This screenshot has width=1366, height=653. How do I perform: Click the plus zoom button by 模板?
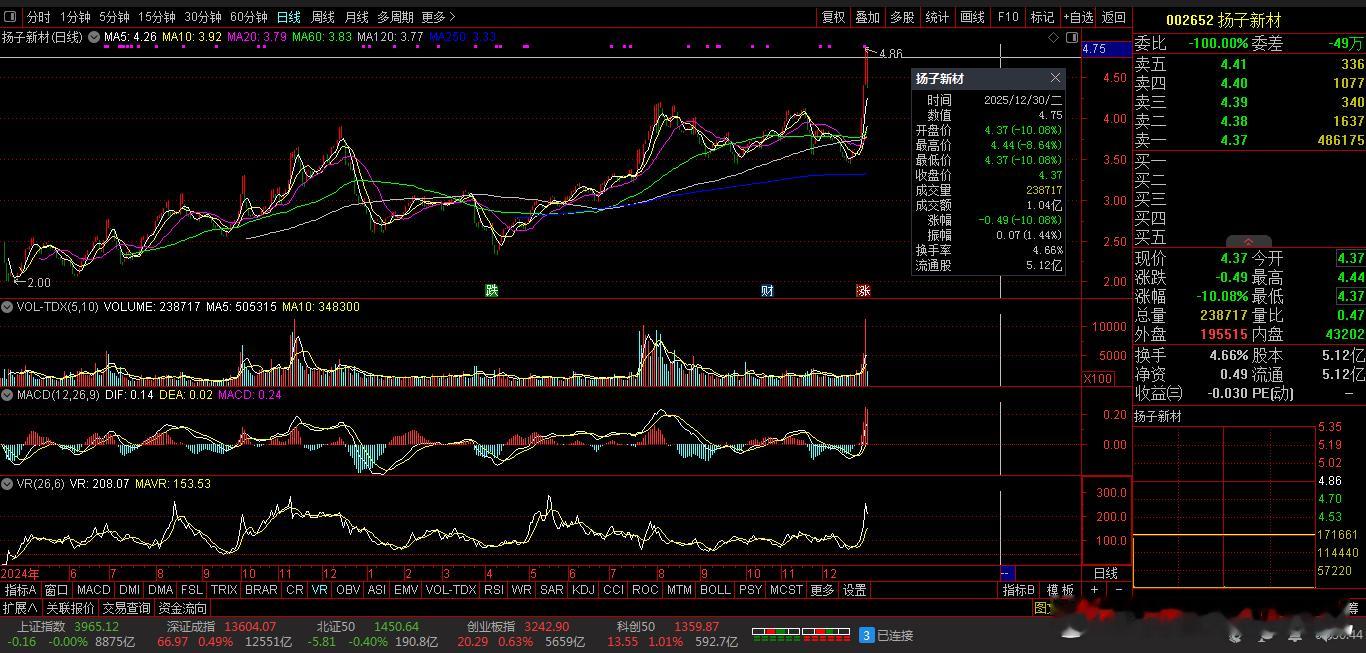coord(1094,590)
